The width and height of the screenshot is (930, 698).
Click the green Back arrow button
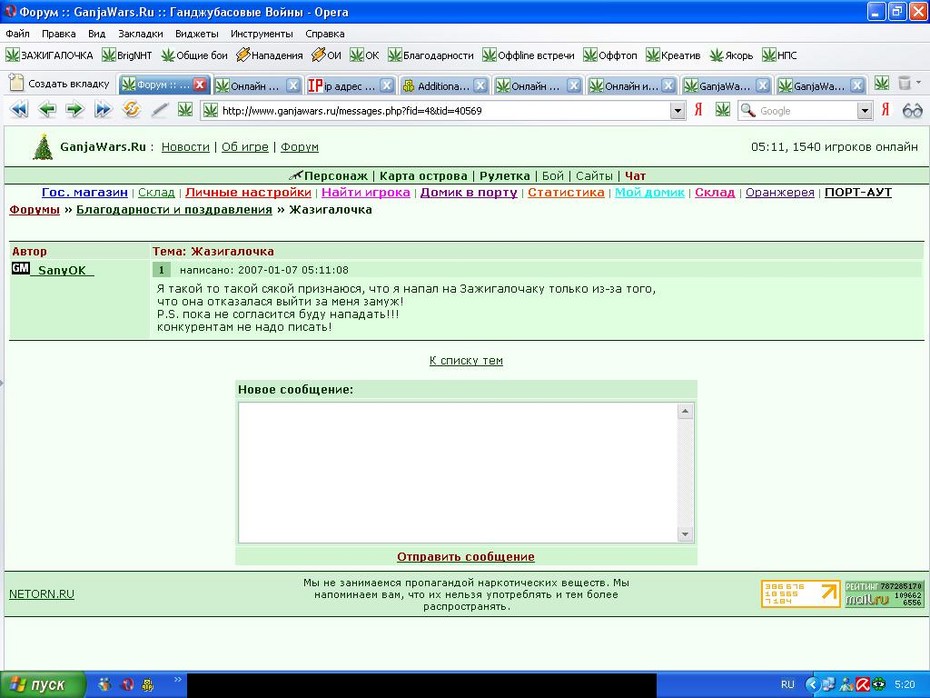tap(47, 110)
